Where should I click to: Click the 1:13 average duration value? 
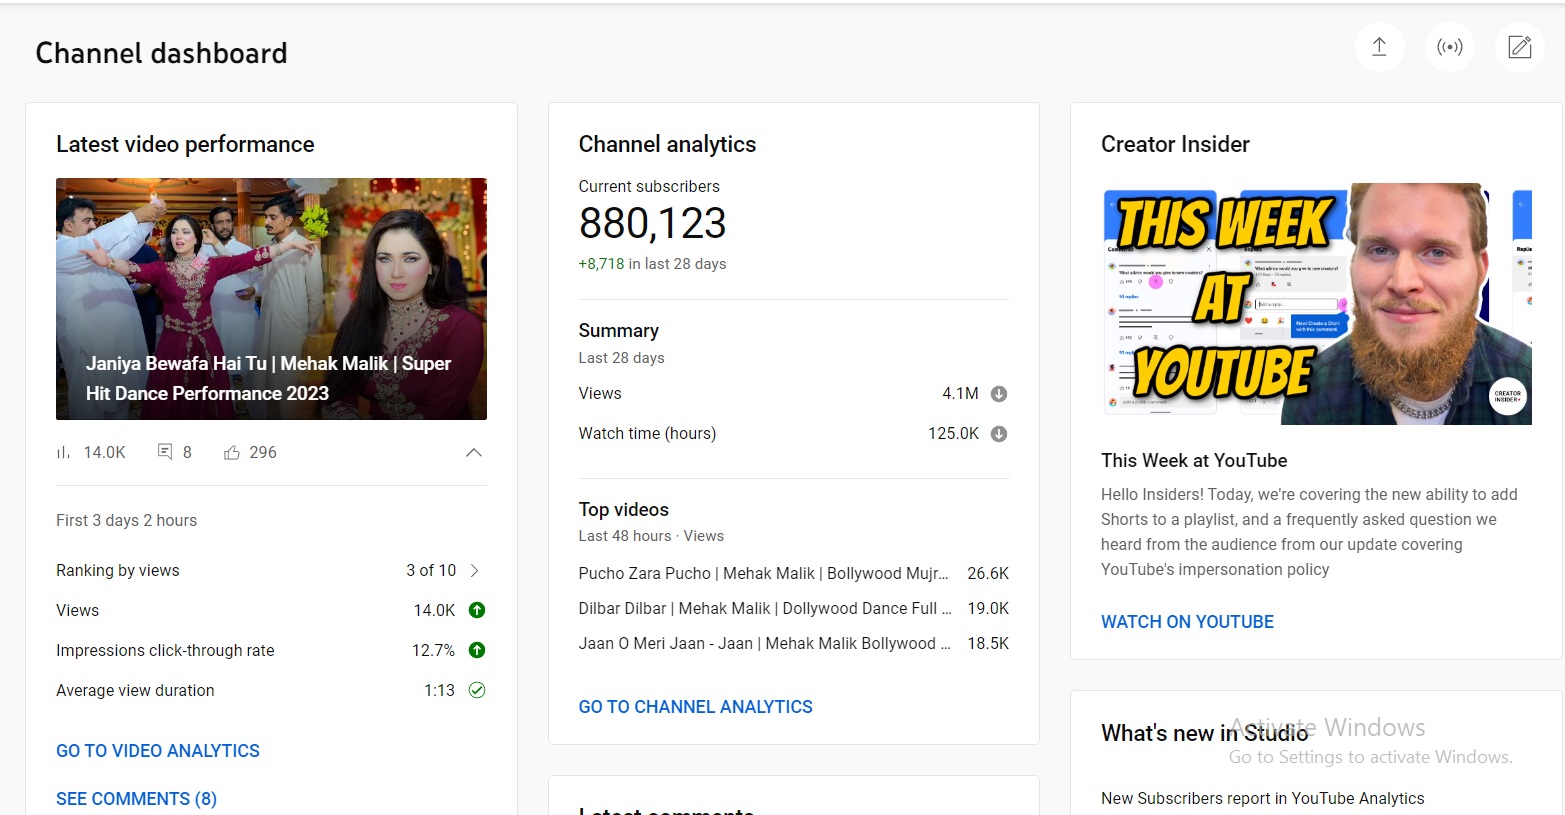coord(439,690)
